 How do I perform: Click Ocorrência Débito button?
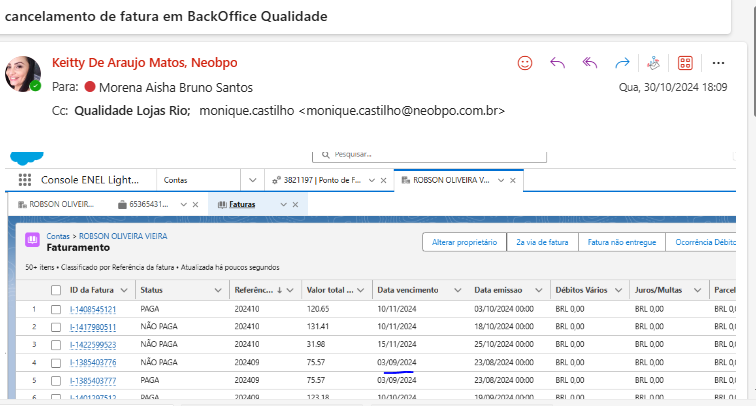click(x=702, y=242)
